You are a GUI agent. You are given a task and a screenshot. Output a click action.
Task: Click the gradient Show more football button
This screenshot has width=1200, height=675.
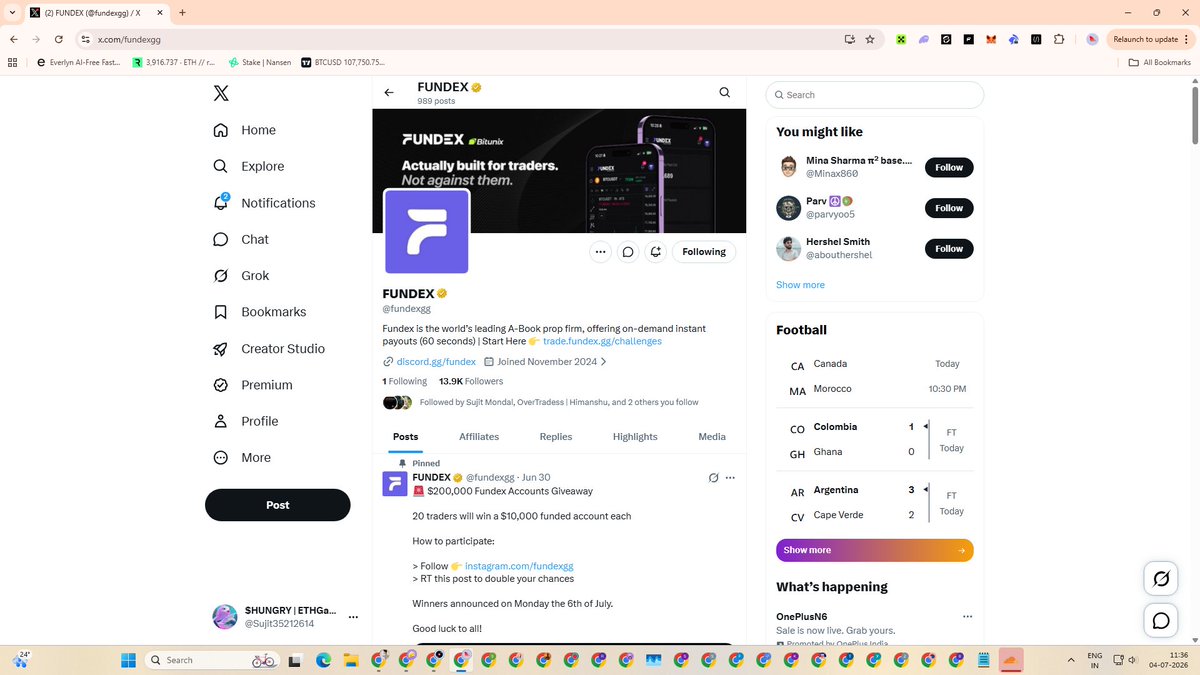[x=875, y=550]
